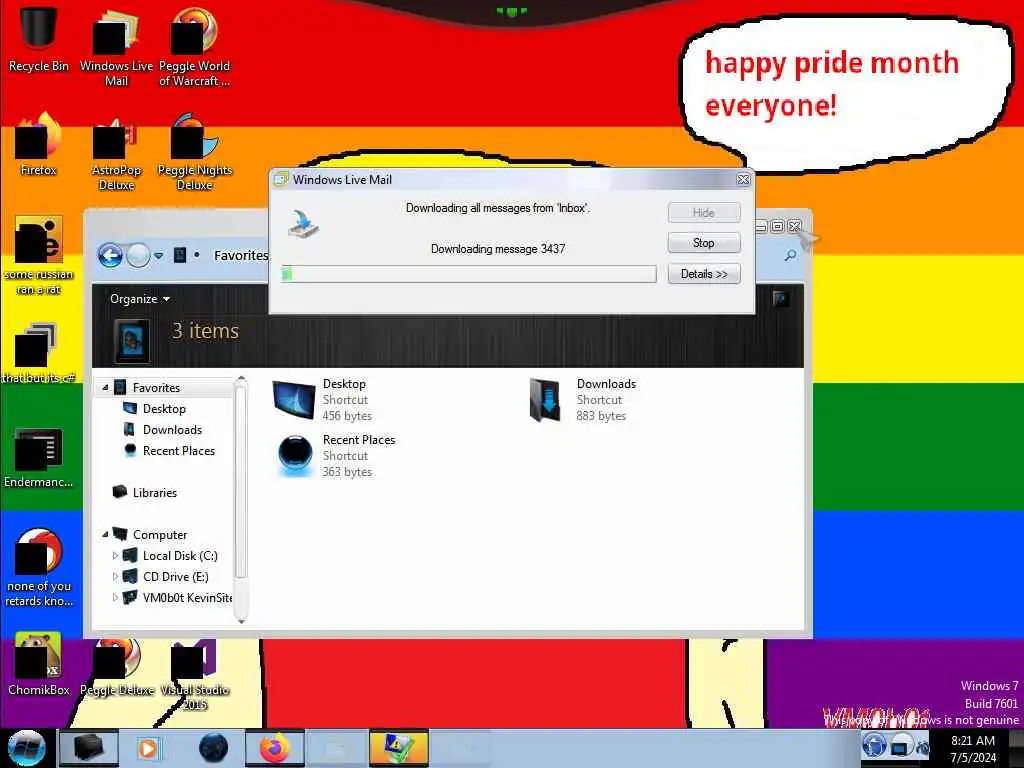Viewport: 1024px width, 768px height.
Task: Switch to Windows Live Mail taskbar button
Action: 398,748
